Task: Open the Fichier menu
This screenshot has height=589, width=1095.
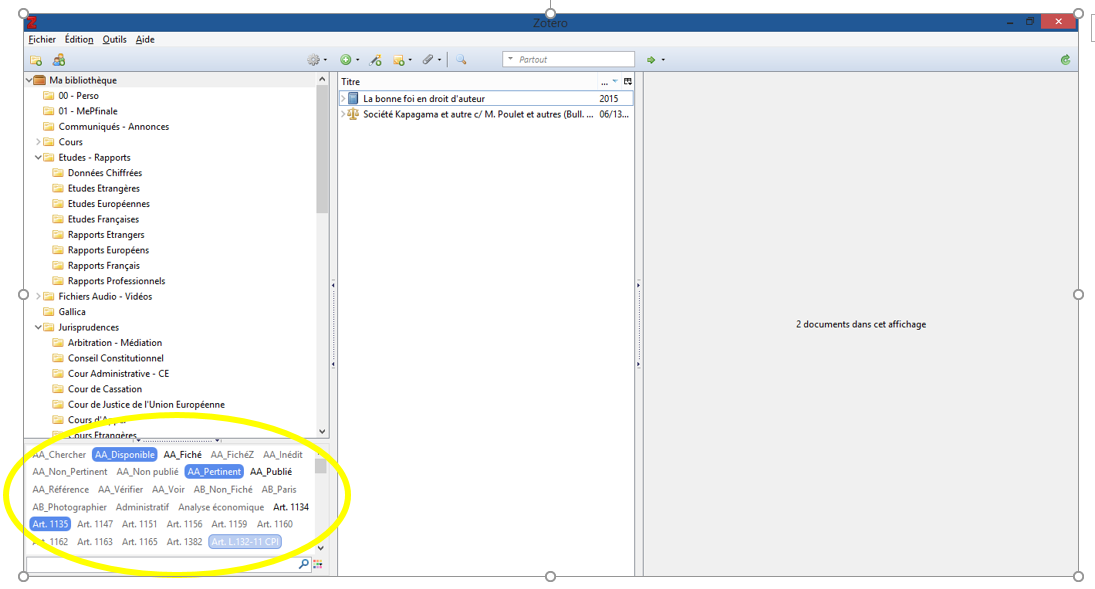Action: 42,39
